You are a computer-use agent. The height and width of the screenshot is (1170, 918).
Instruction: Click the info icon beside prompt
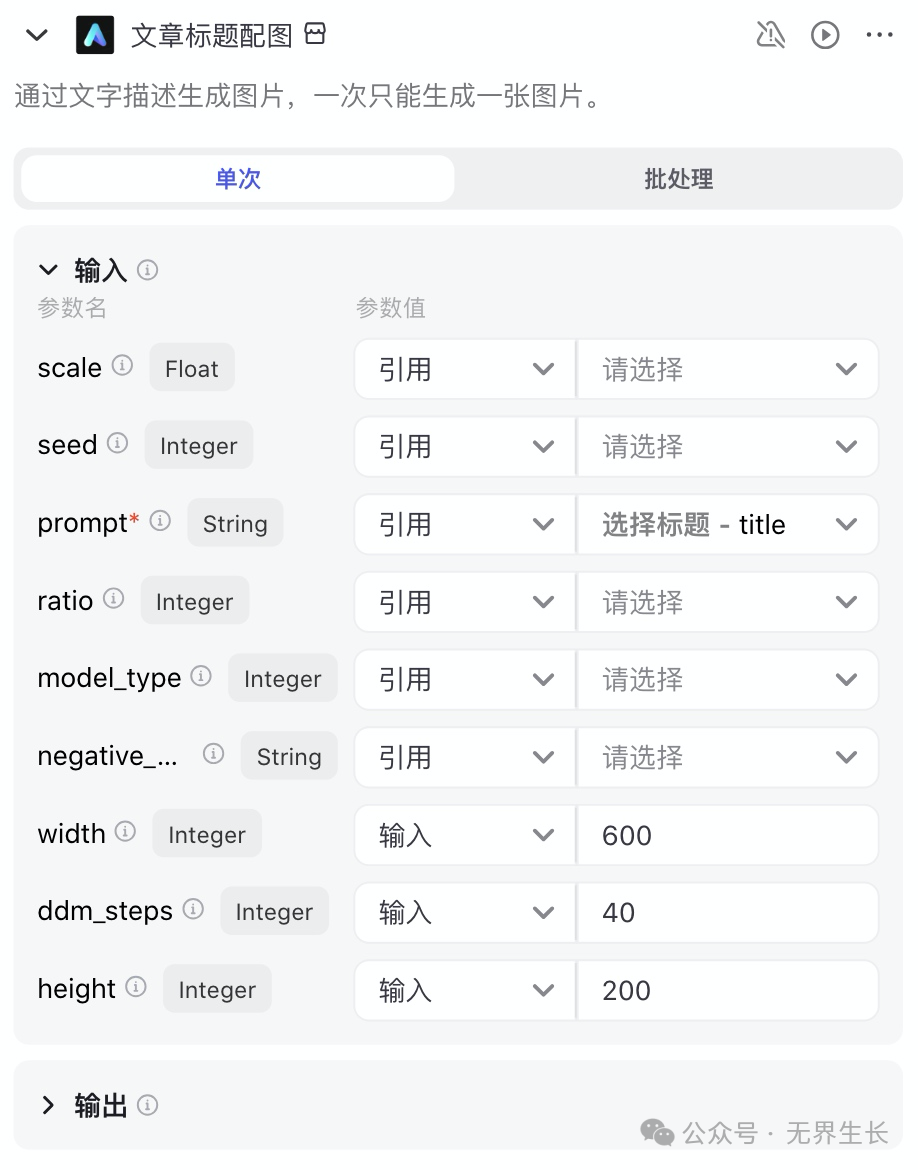[160, 521]
